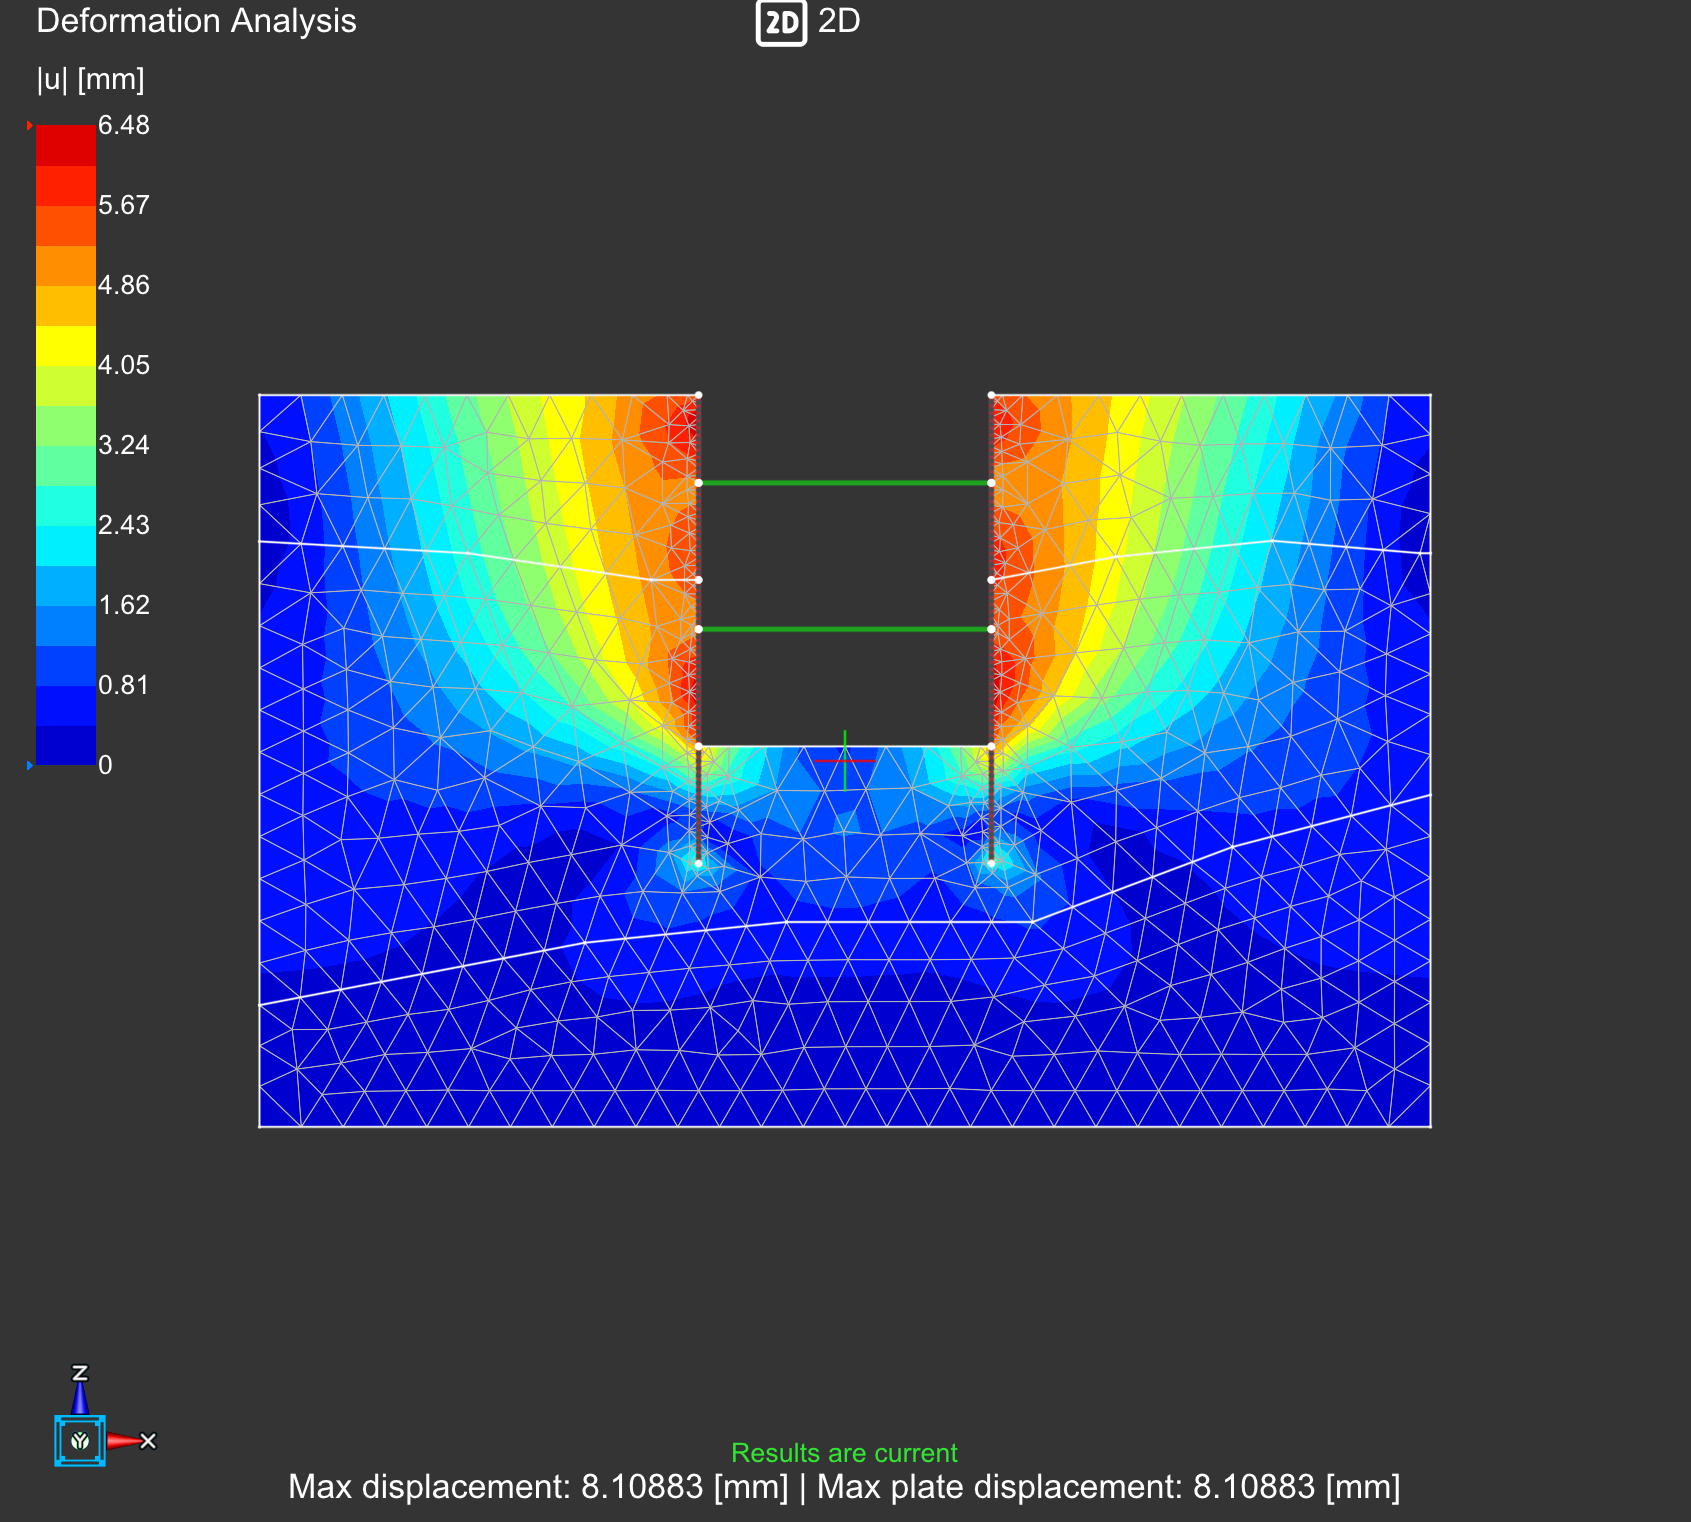Select the upper green strut

pos(844,483)
